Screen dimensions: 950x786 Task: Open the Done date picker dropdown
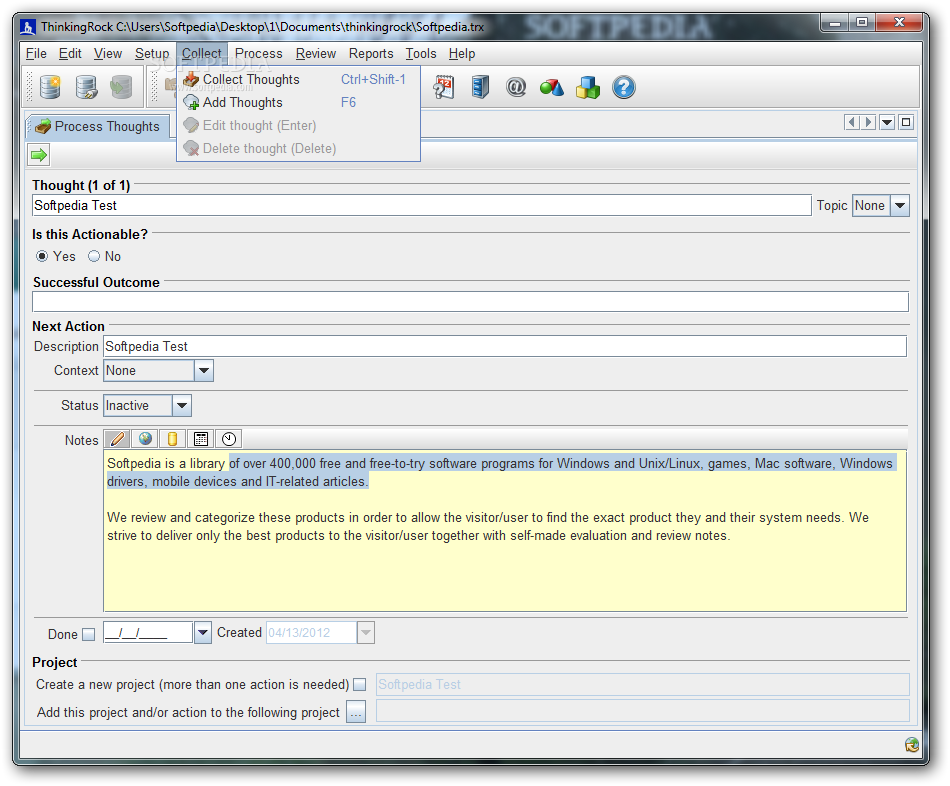point(202,633)
